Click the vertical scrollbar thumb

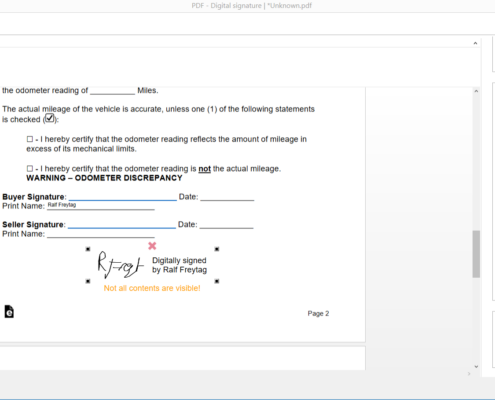(x=476, y=254)
